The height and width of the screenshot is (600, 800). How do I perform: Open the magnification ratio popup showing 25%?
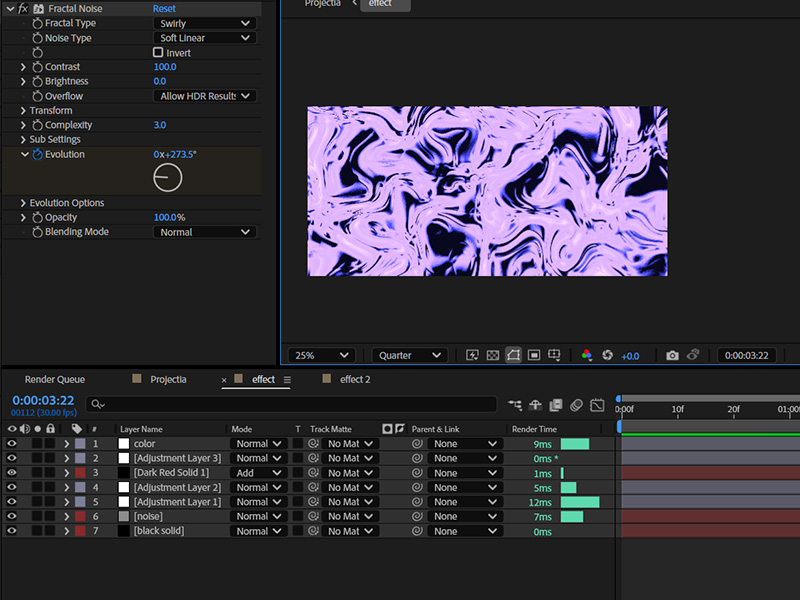tap(320, 354)
